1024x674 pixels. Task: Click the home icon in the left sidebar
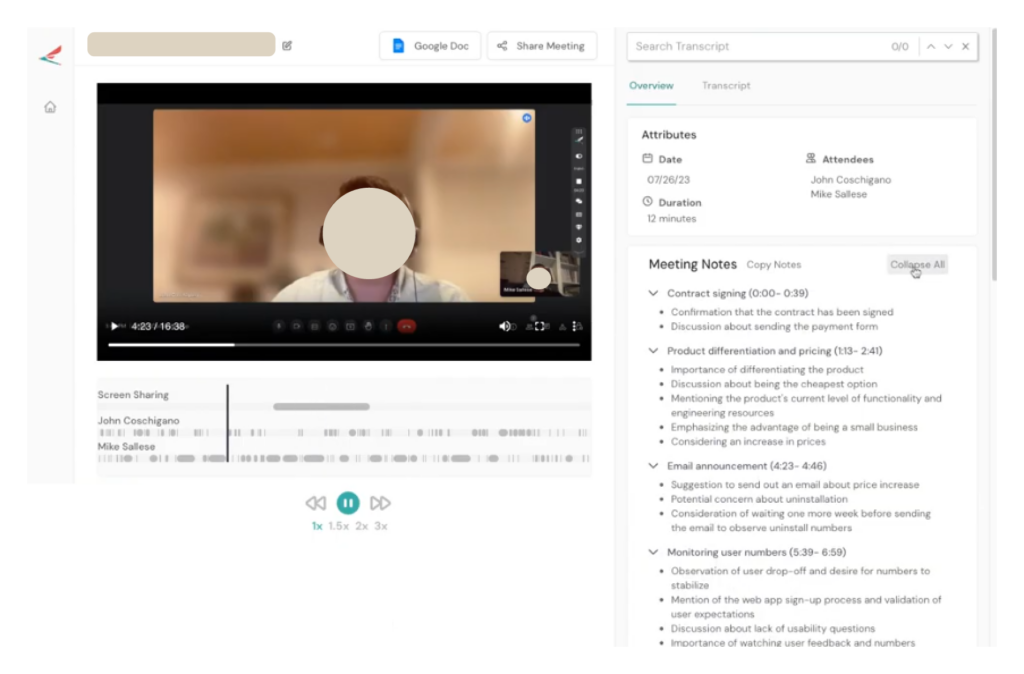[x=48, y=107]
